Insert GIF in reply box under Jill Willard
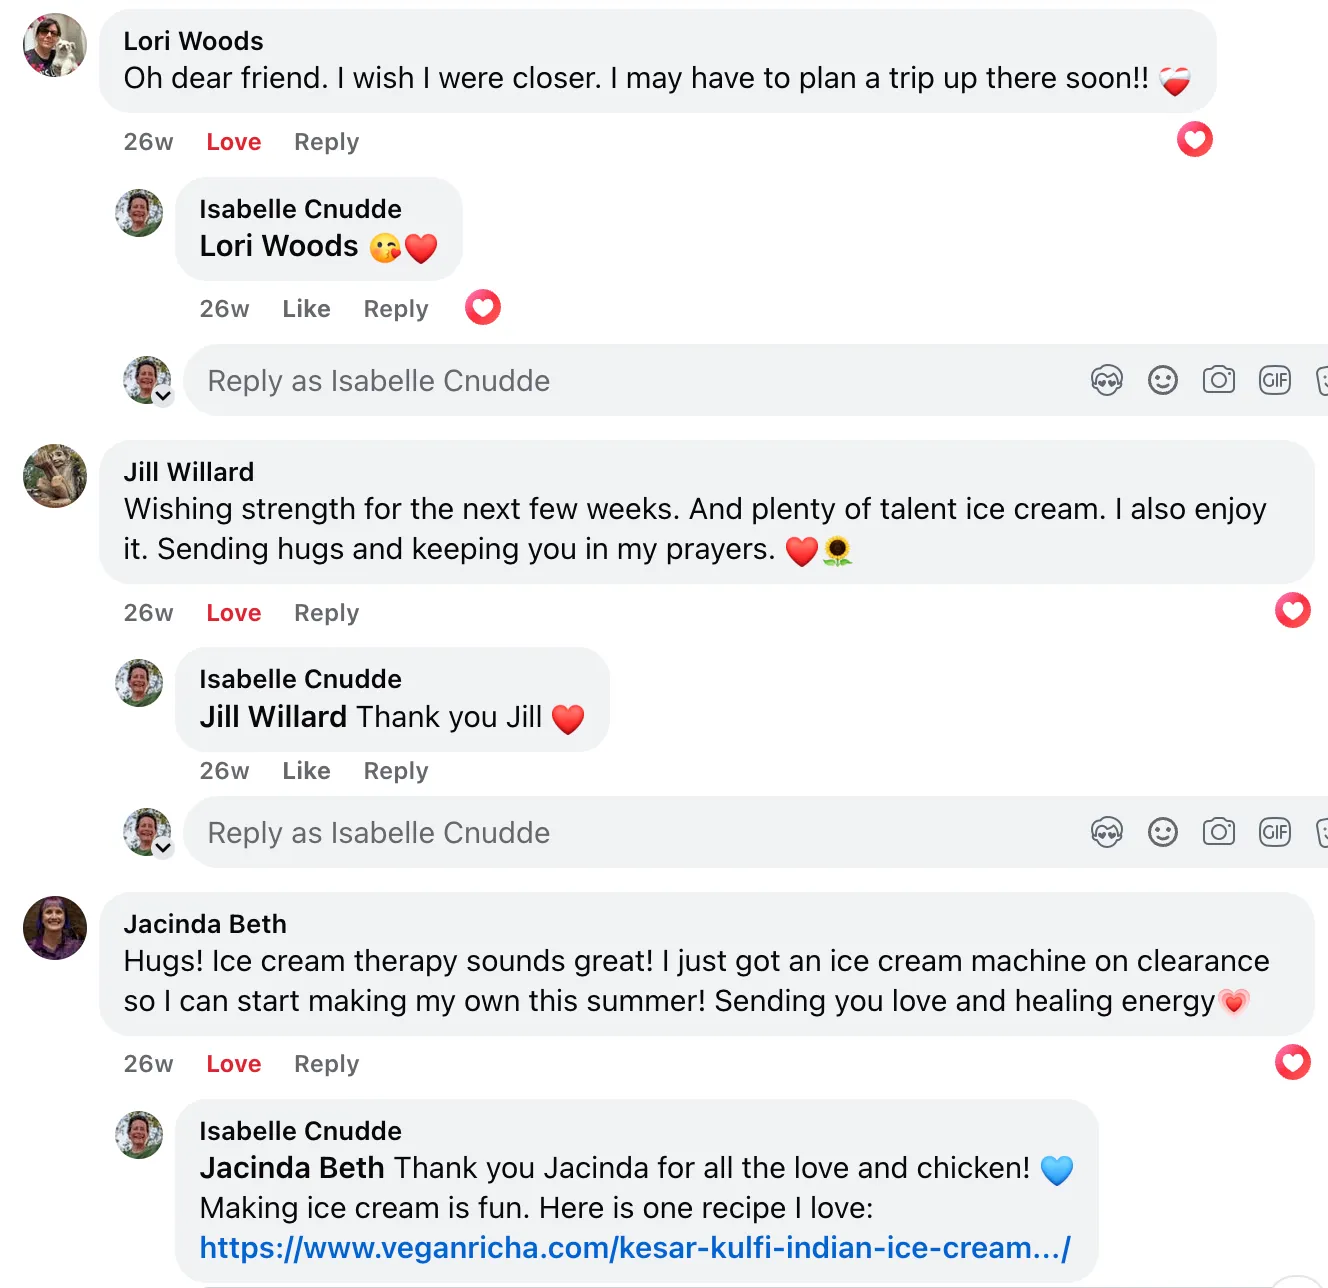Screen dimensions: 1328x1288 pyautogui.click(x=1274, y=833)
